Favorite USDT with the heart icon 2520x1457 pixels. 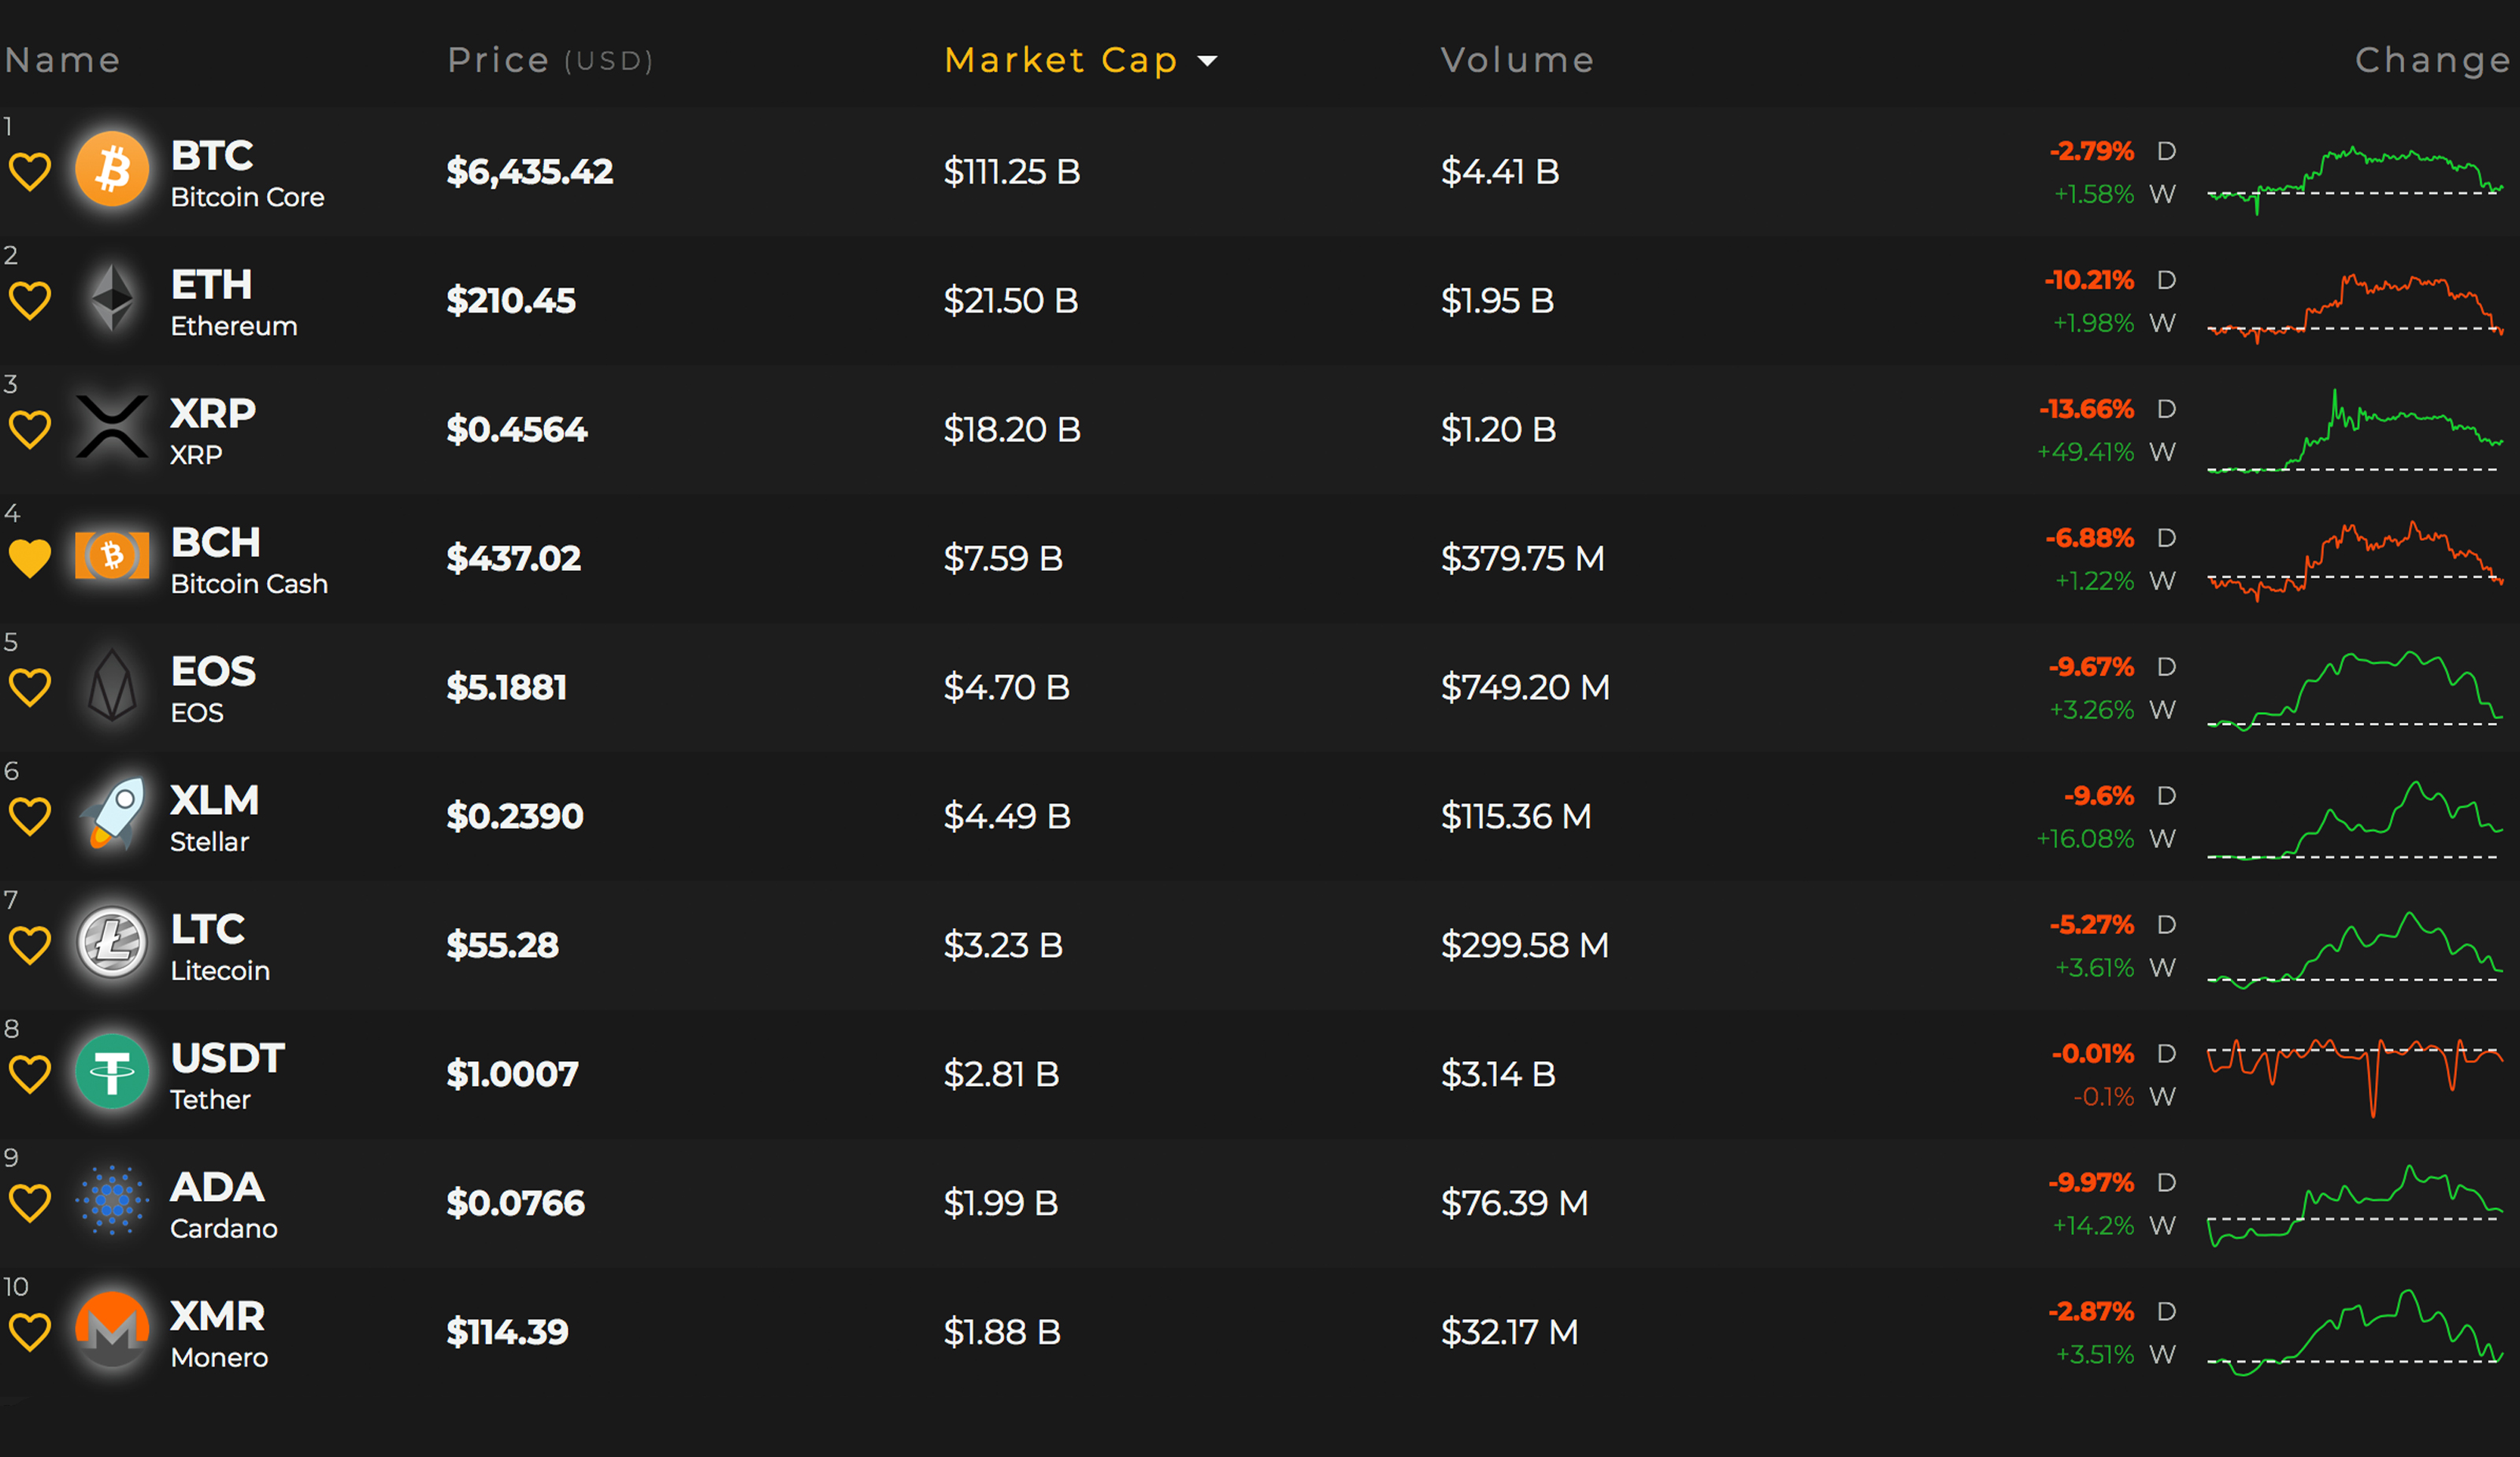coord(30,1074)
